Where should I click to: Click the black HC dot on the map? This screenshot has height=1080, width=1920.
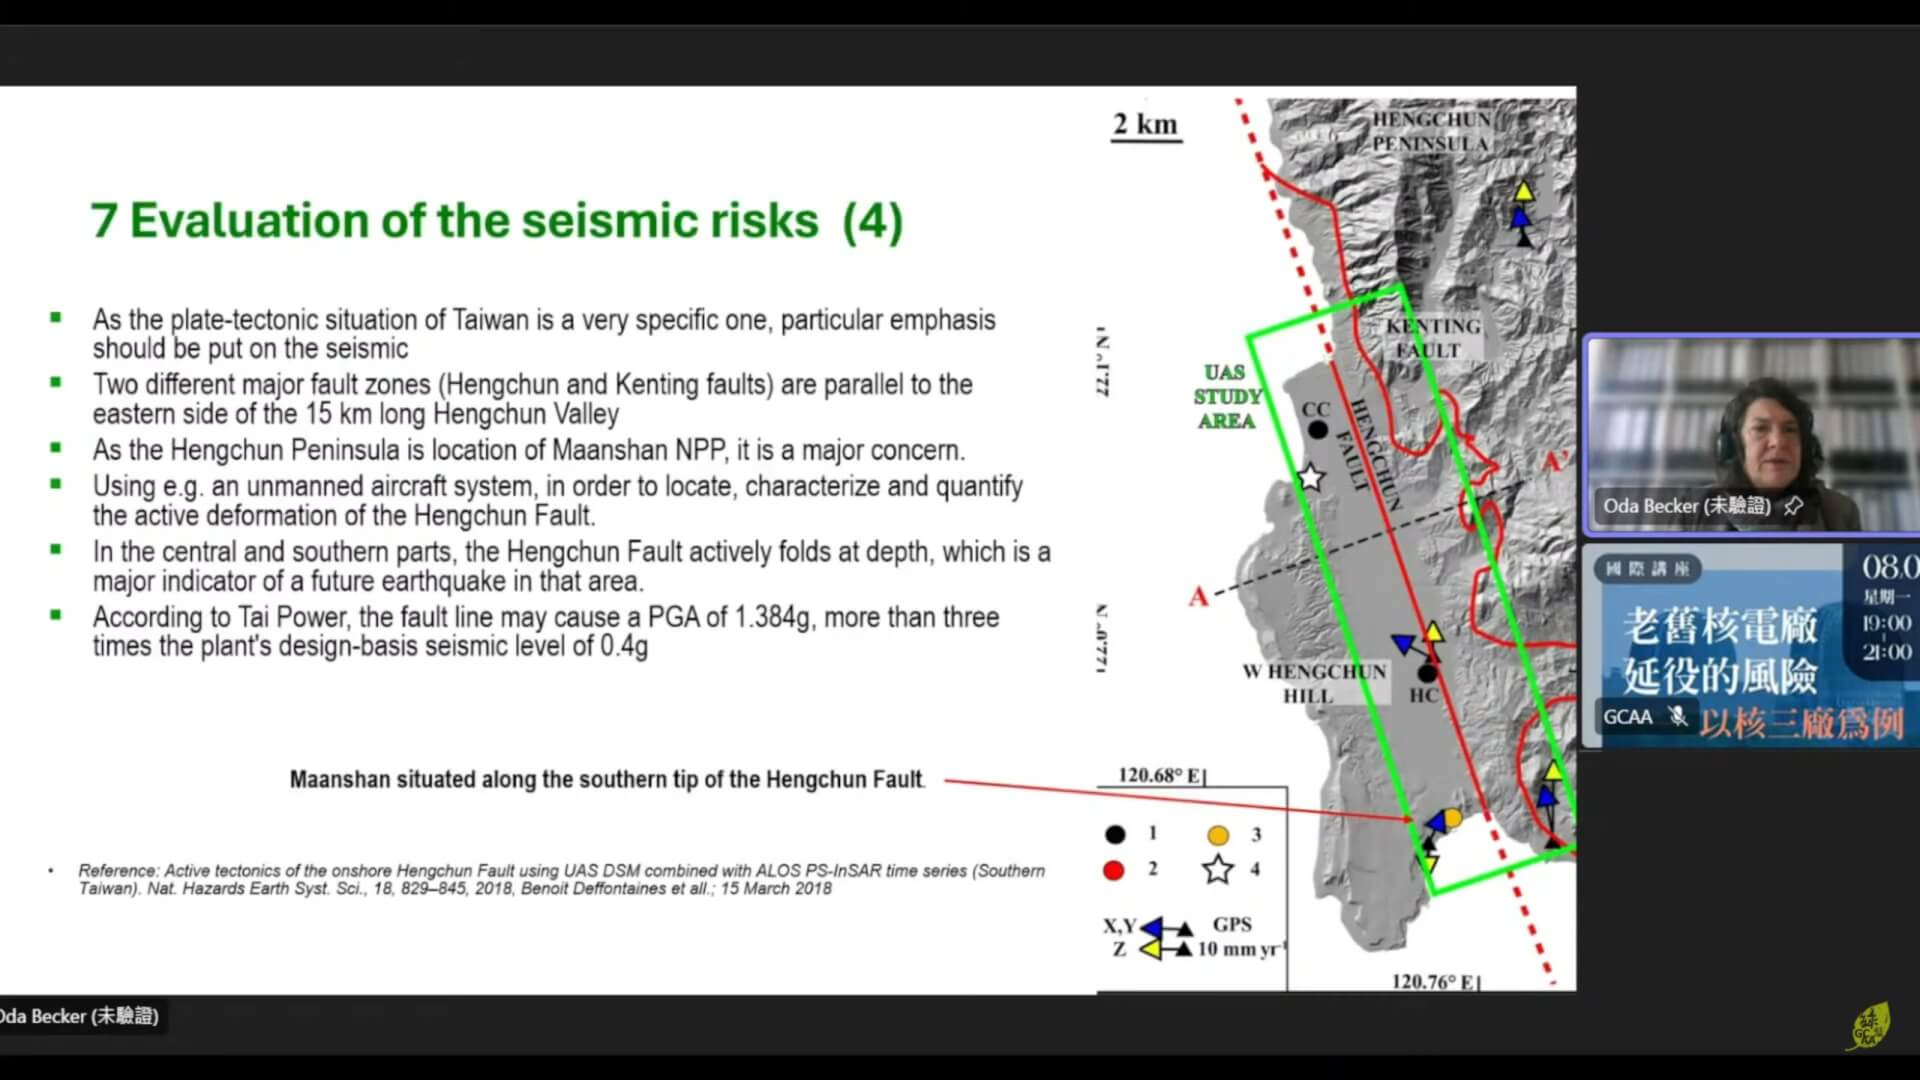(x=1427, y=673)
